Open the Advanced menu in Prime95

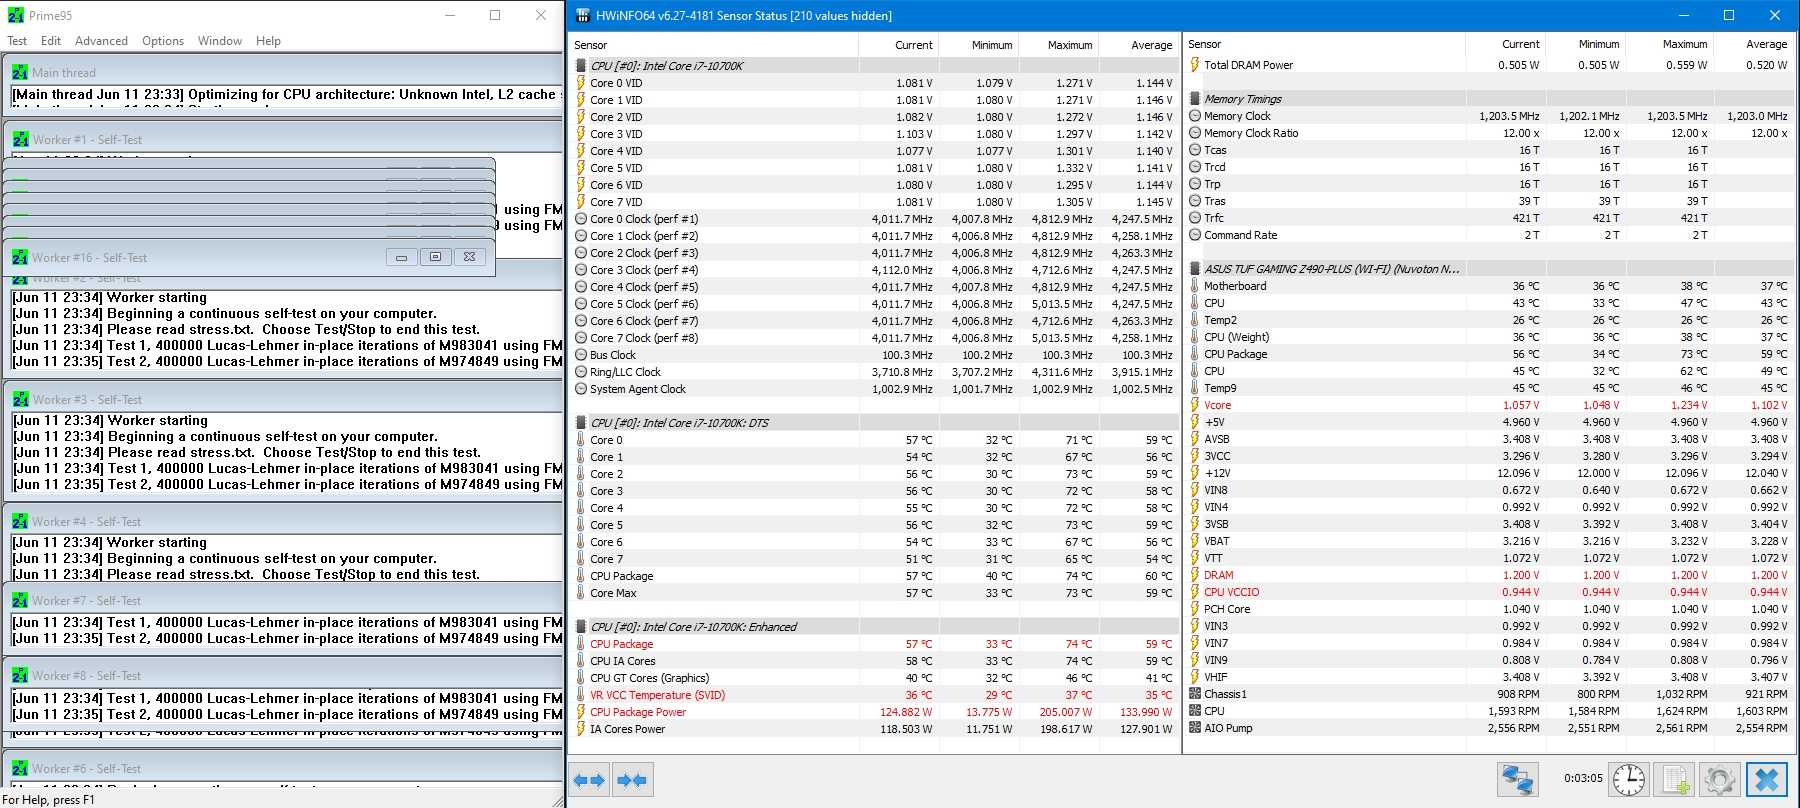click(x=101, y=41)
